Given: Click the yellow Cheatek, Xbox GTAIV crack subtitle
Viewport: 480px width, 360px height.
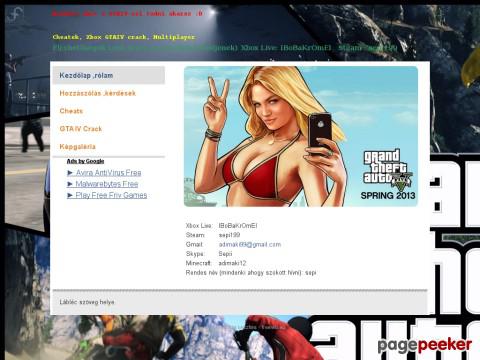Looking at the screenshot, I should tap(124, 37).
